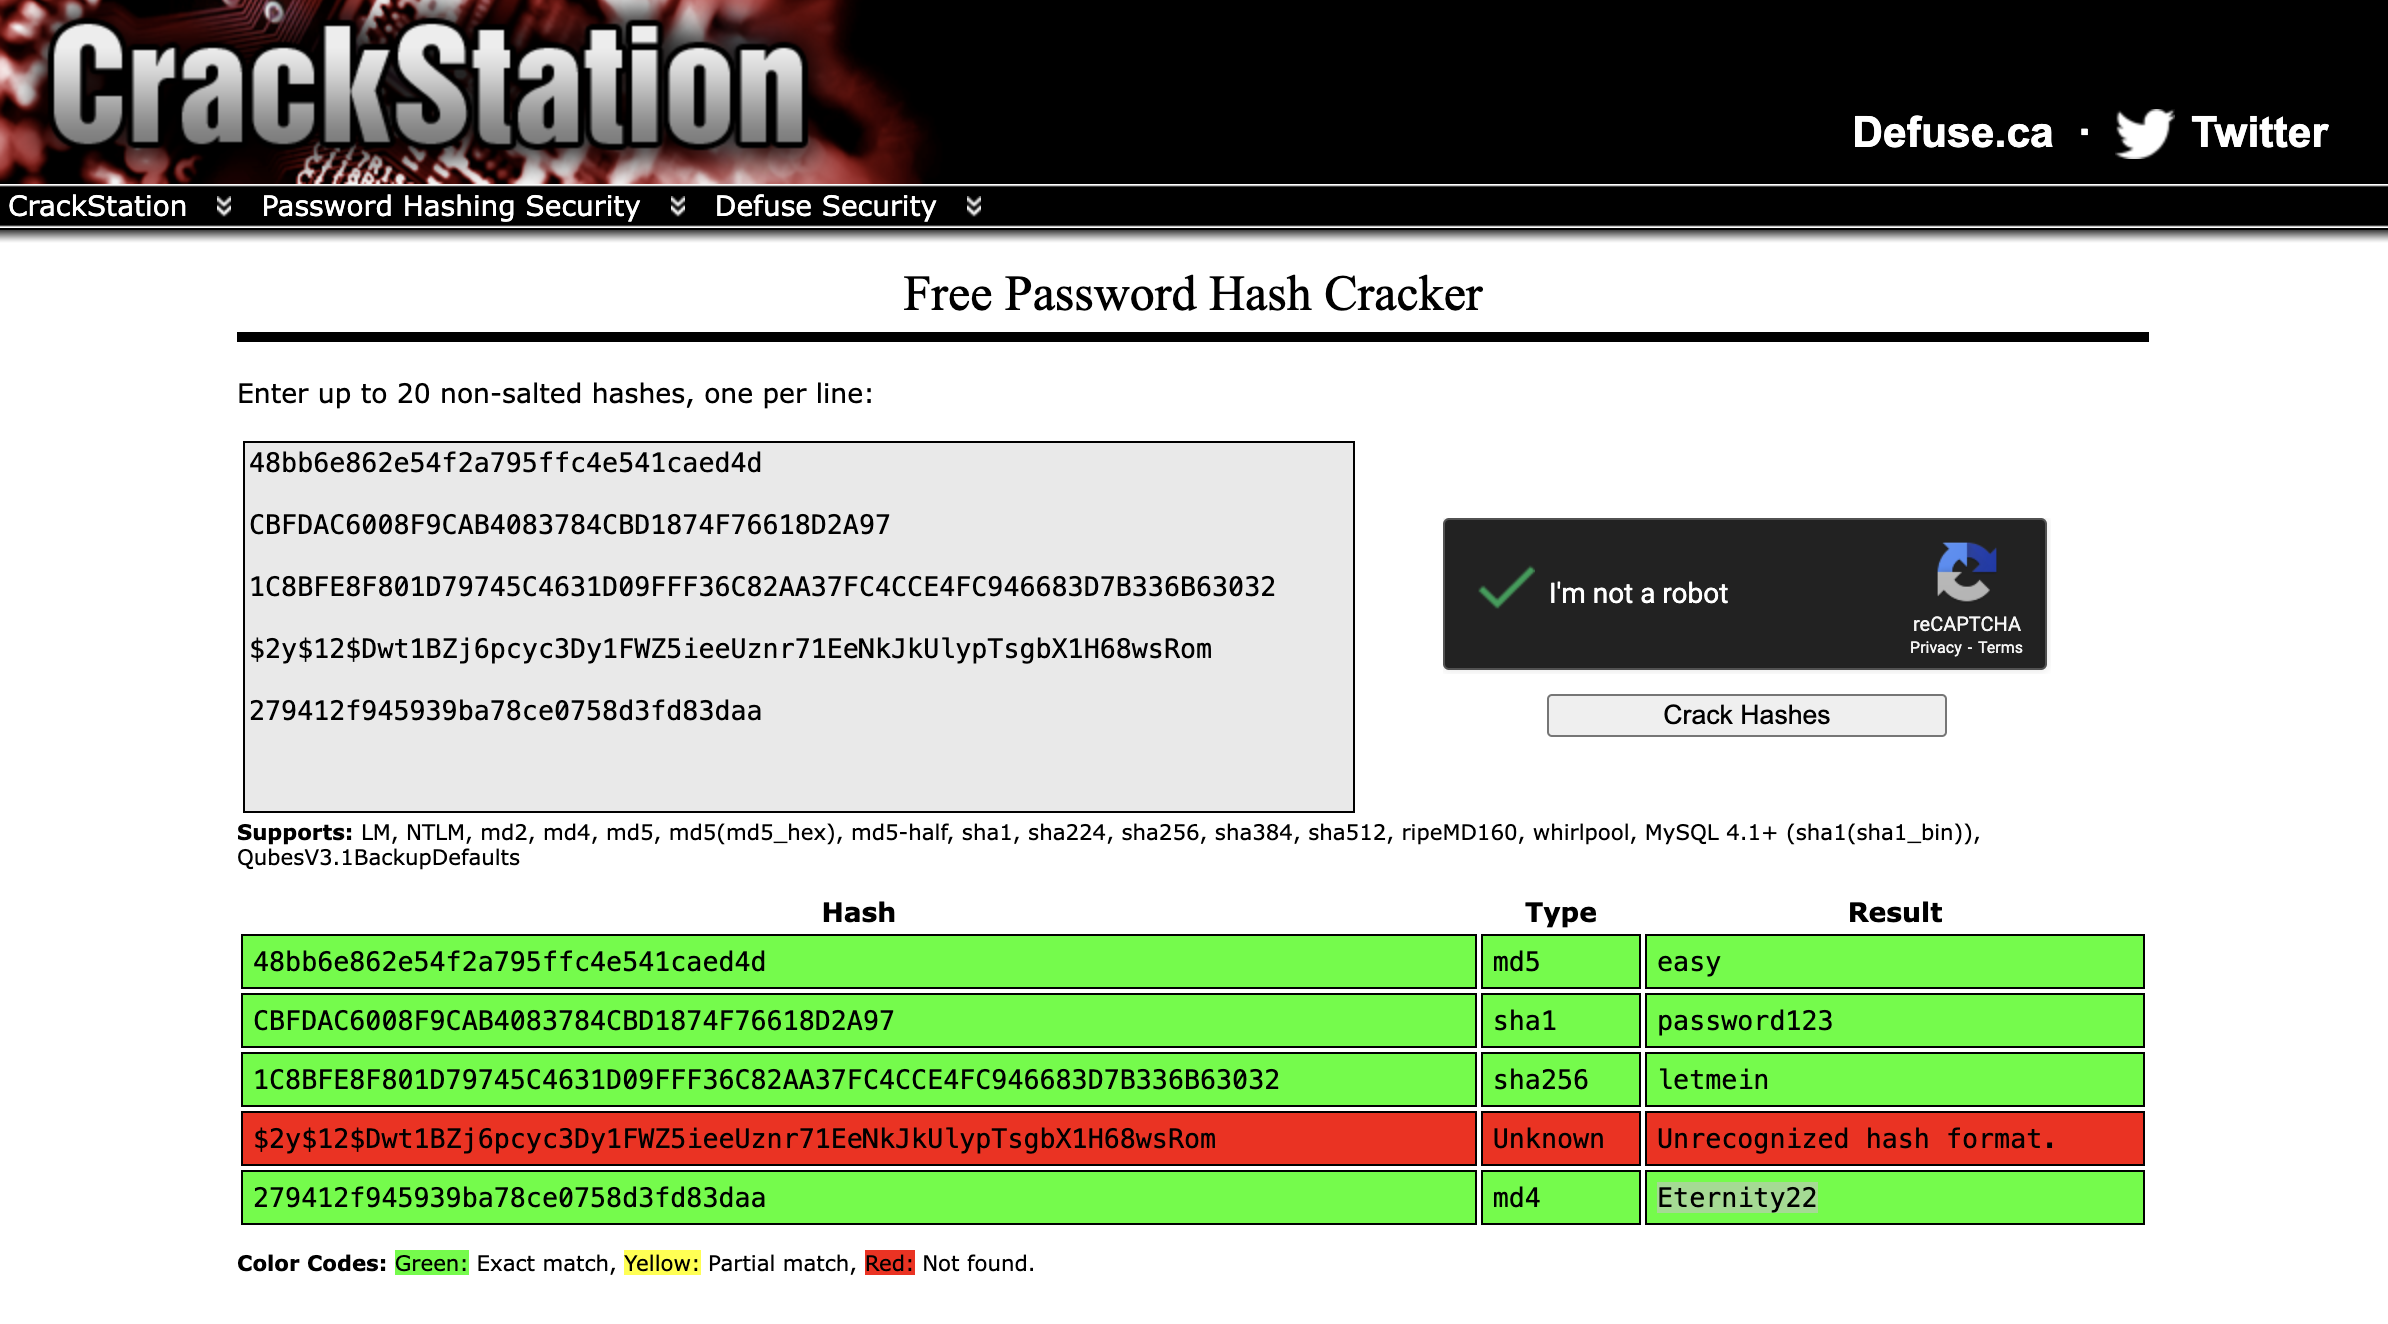Image resolution: width=2388 pixels, height=1324 pixels.
Task: Open the CrackStation nav menu item
Action: [x=98, y=206]
